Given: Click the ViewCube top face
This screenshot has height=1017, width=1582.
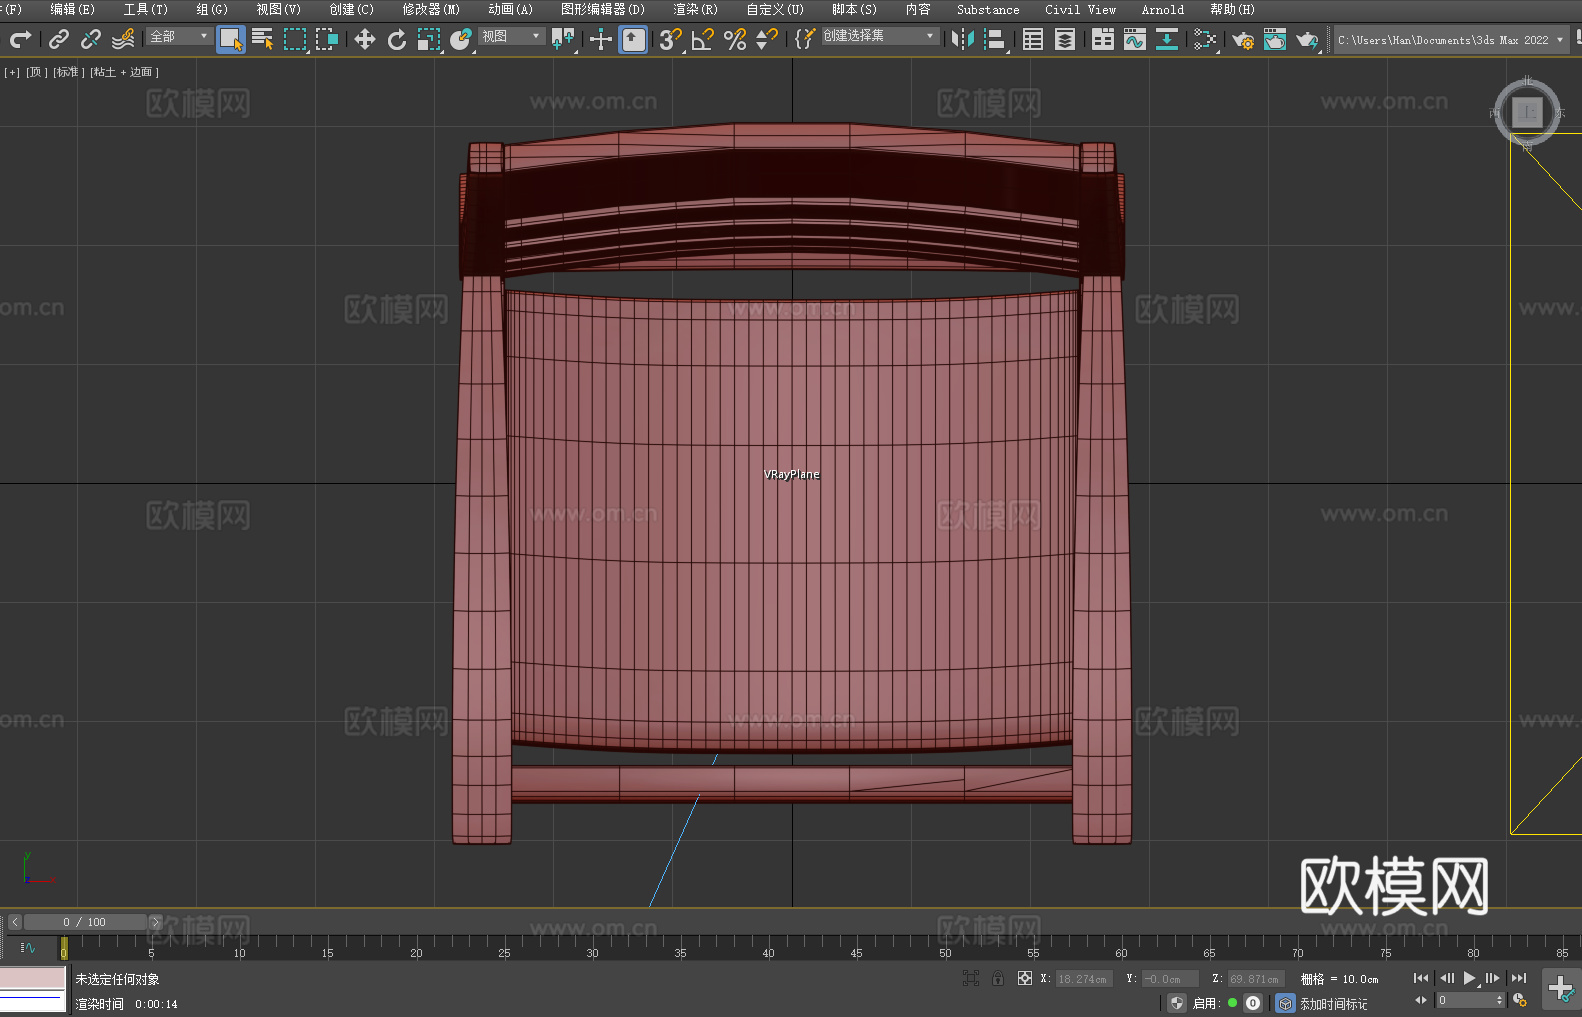Looking at the screenshot, I should point(1527,112).
